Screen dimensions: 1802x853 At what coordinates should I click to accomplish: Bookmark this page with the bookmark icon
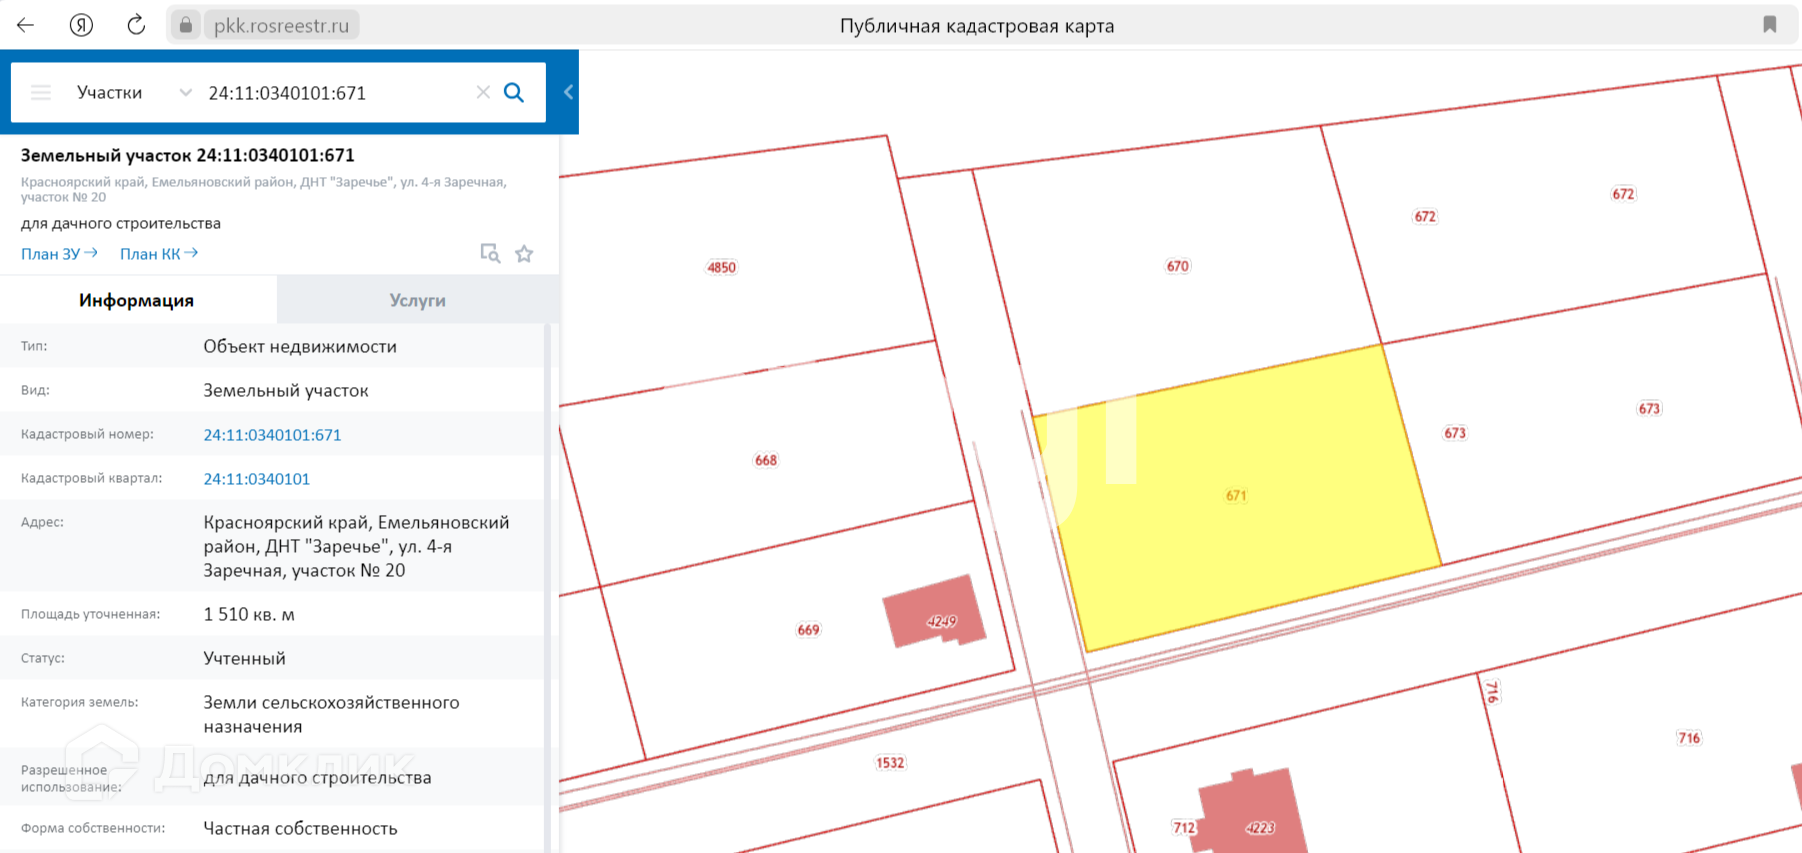pos(1769,25)
